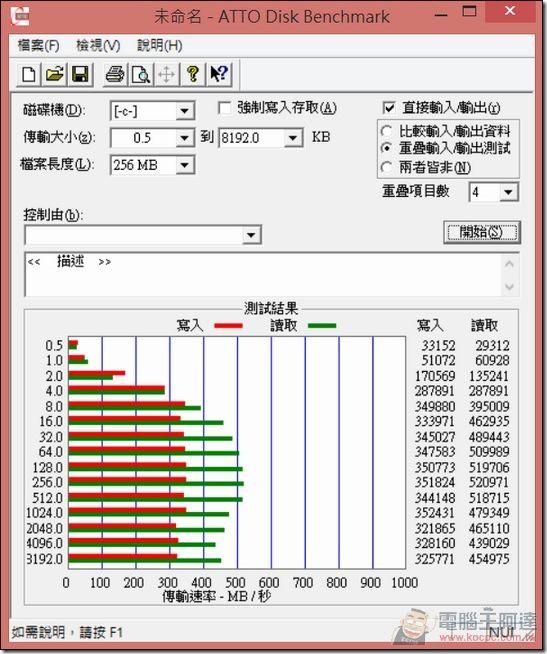
Task: Expand the 磁碟機 drive dropdown
Action: point(184,111)
